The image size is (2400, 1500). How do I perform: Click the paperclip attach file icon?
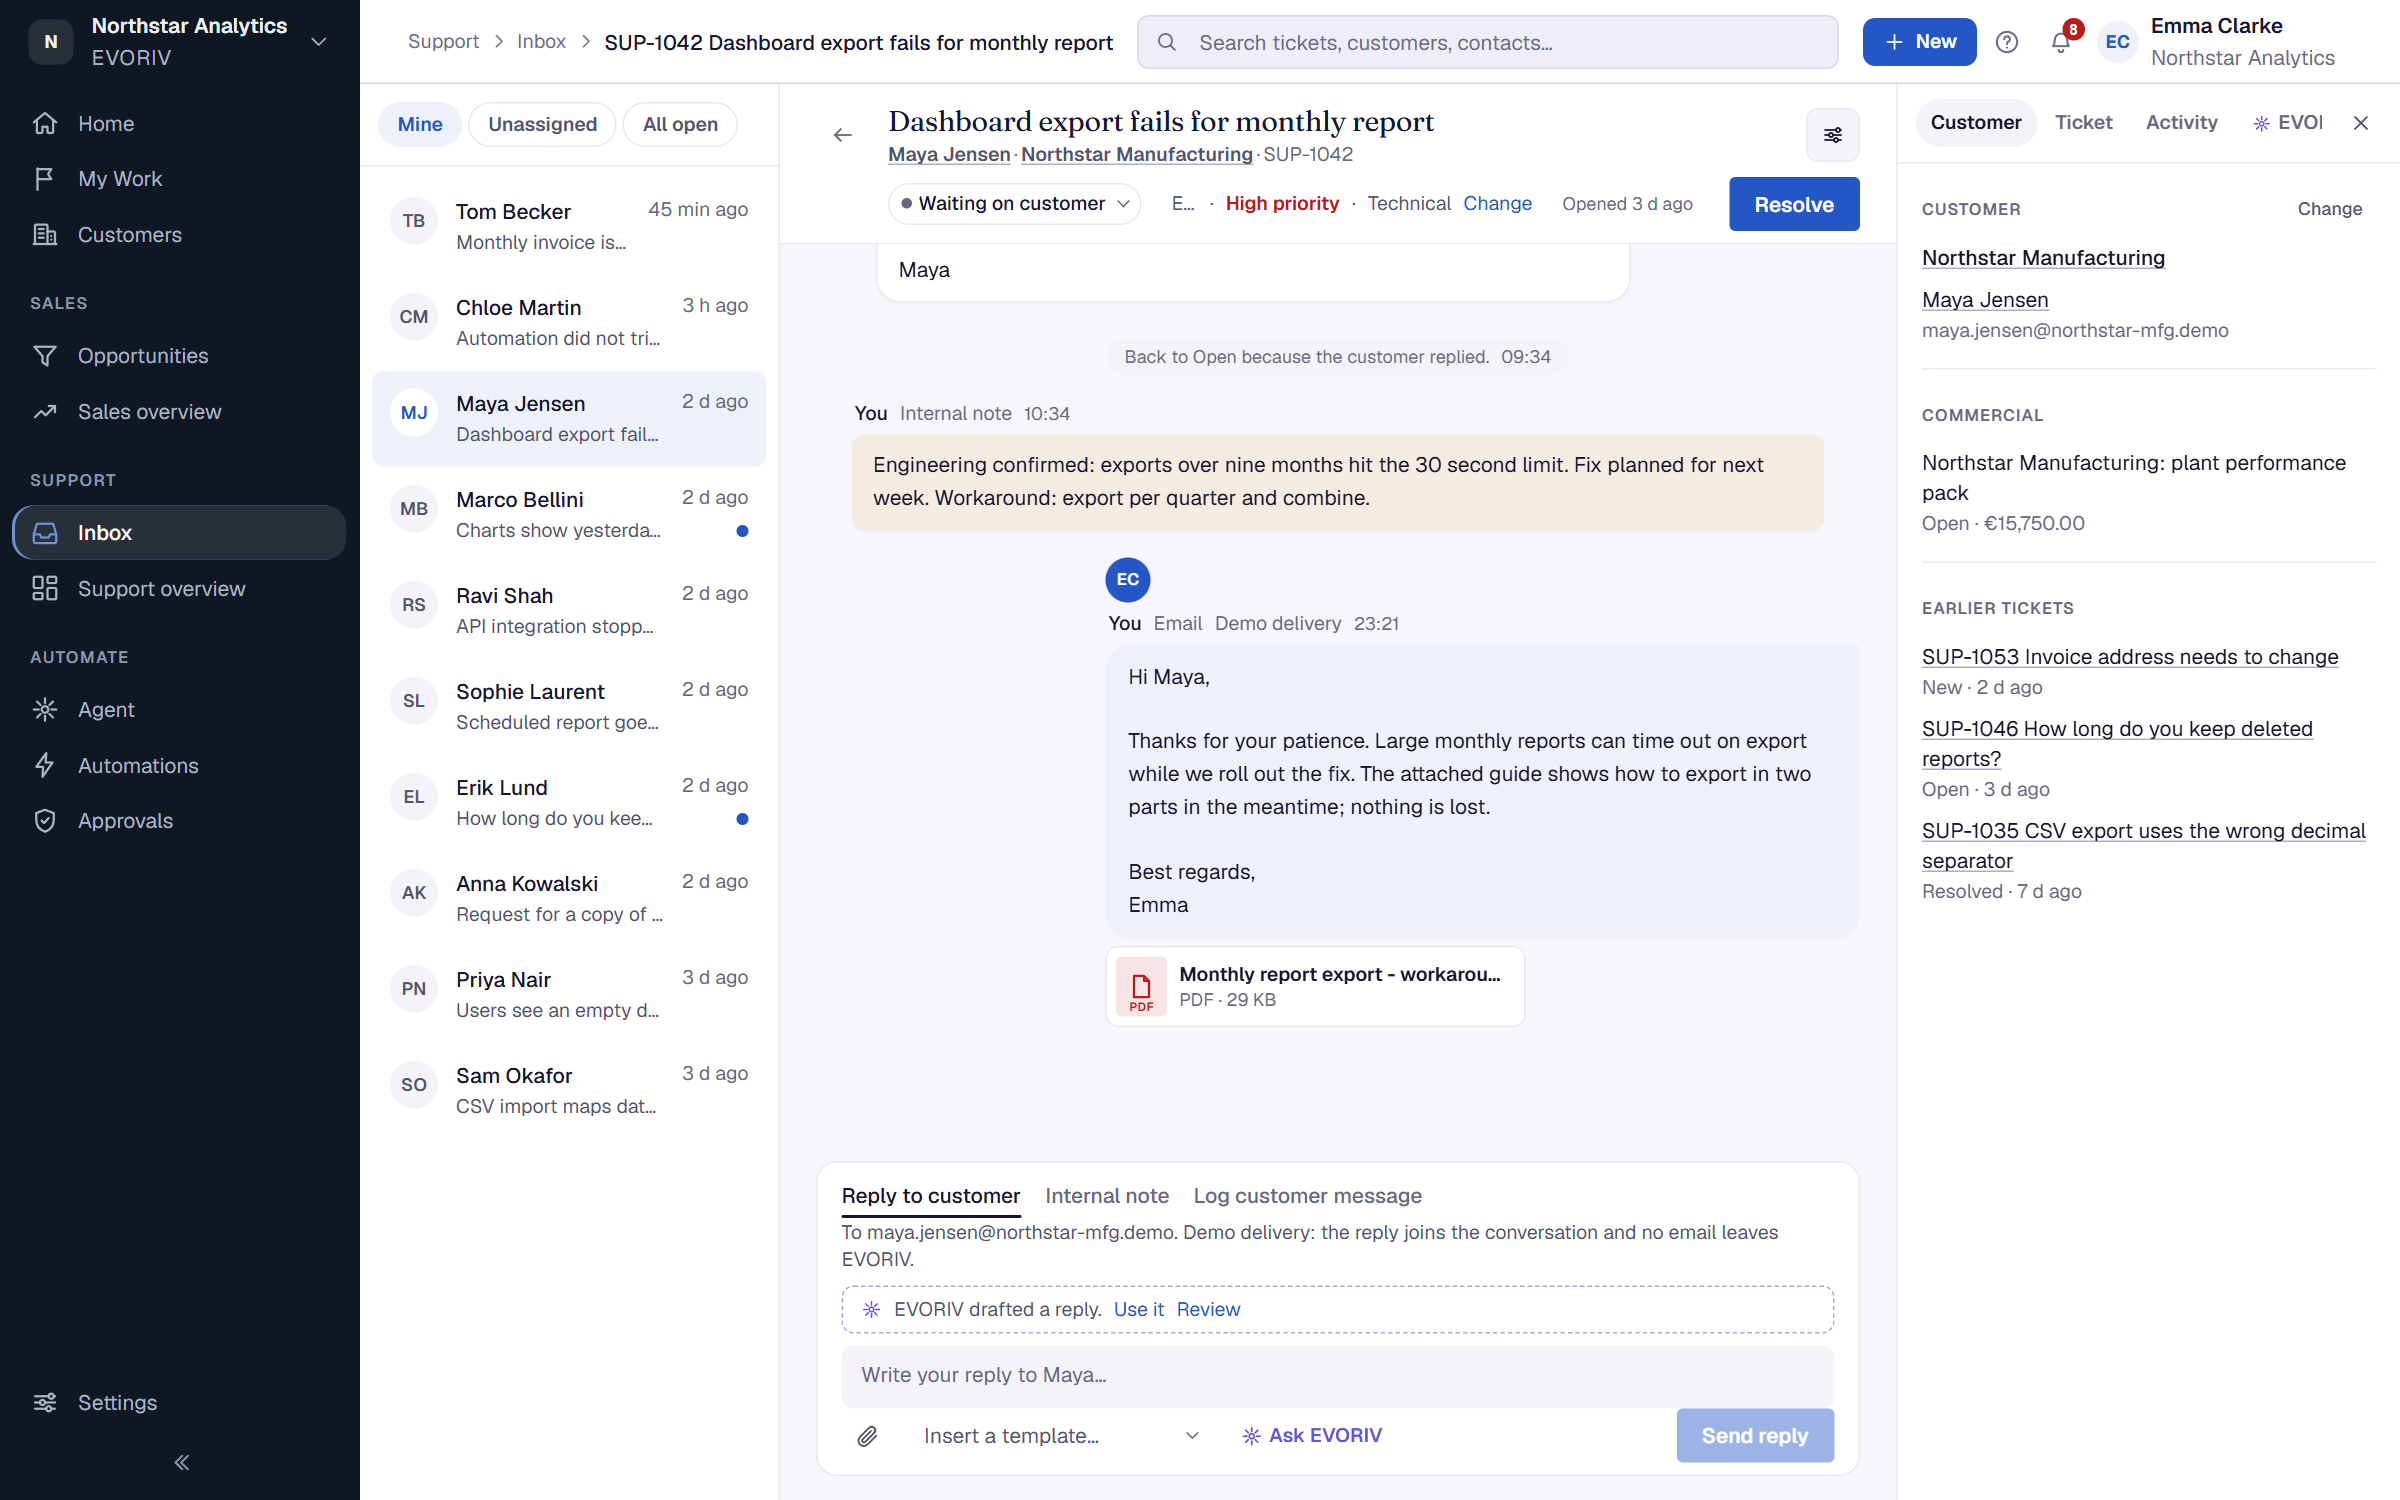tap(867, 1436)
